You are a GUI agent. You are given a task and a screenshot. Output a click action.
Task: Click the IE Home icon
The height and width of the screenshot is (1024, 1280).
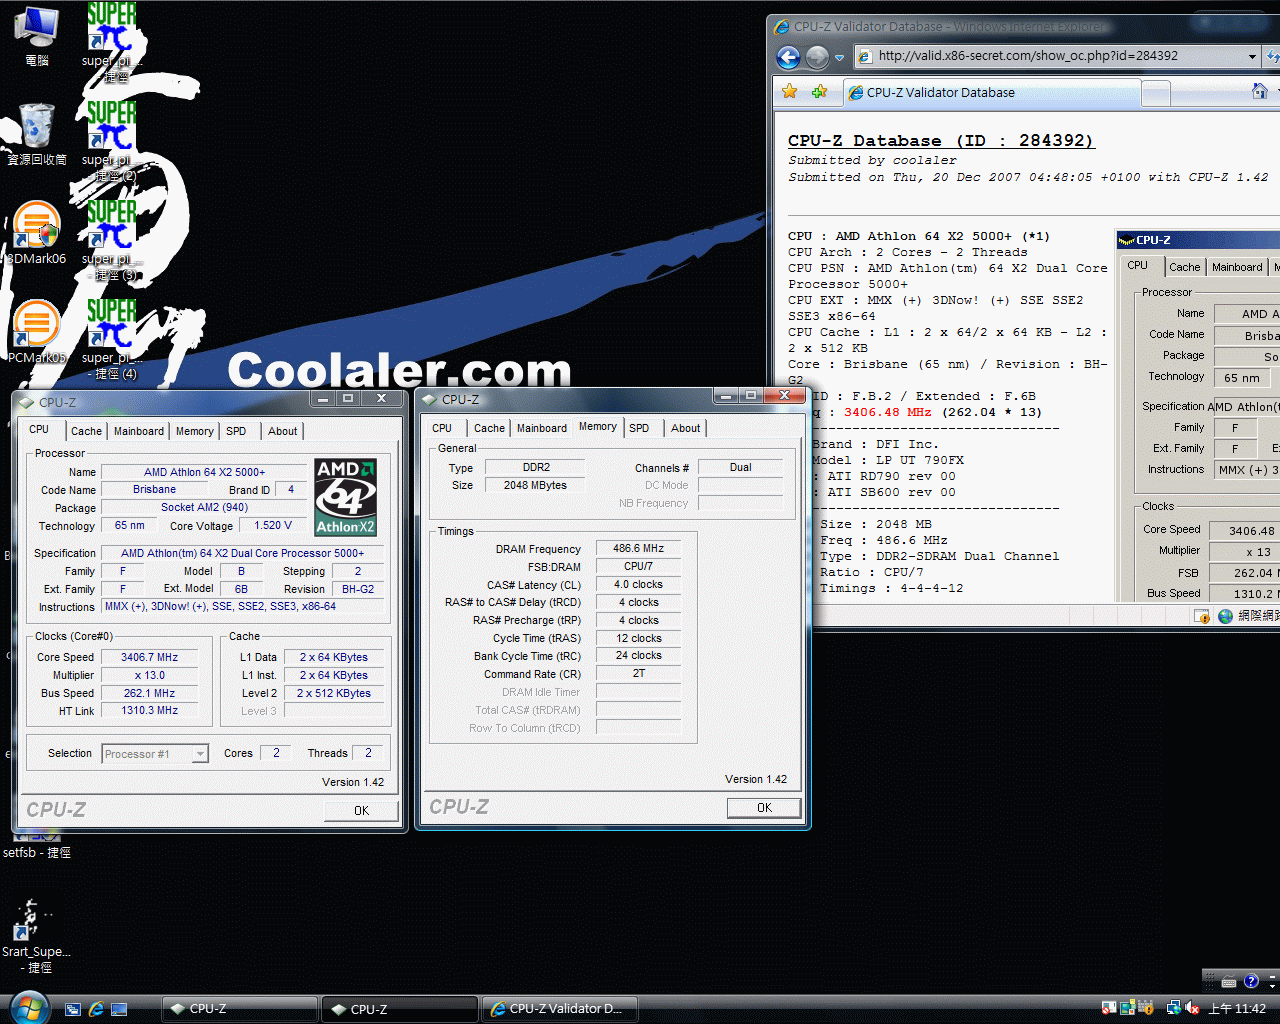point(1260,92)
